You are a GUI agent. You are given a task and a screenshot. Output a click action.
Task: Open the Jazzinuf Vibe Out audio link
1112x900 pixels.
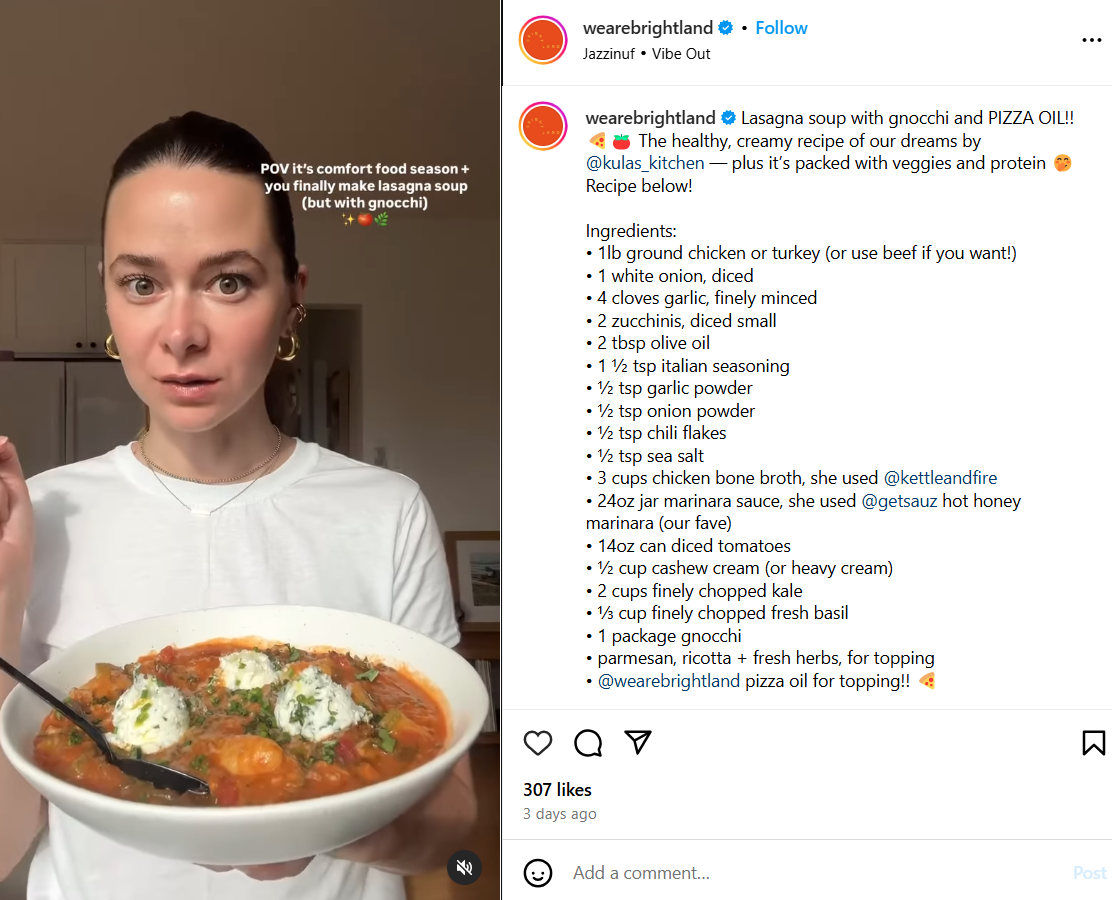(x=647, y=54)
